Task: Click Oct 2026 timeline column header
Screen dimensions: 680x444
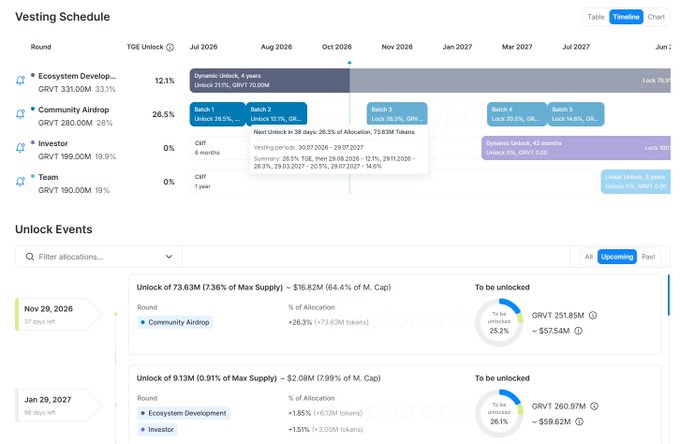Action: (x=337, y=47)
